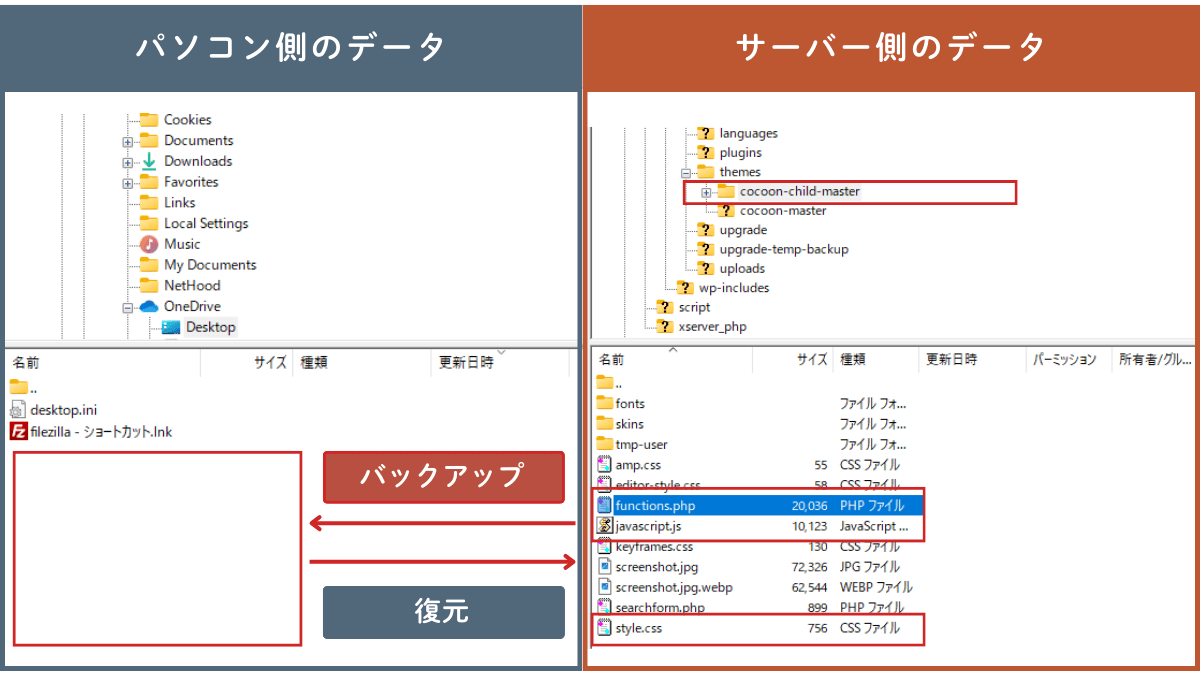Sort local files by 更新日時 column

[466, 363]
